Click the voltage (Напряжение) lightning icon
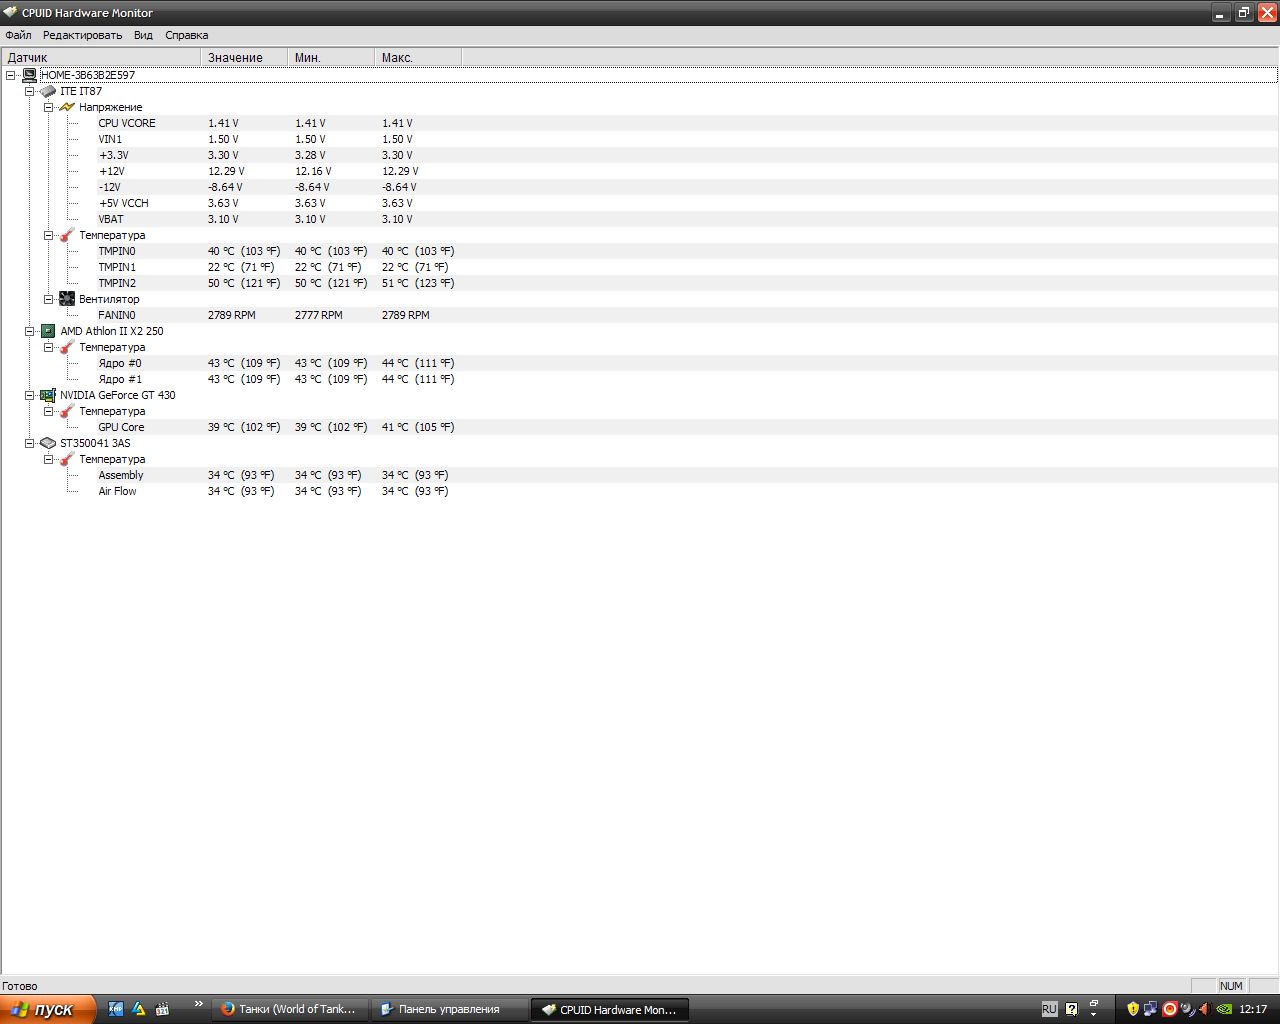Viewport: 1280px width, 1024px height. (67, 107)
